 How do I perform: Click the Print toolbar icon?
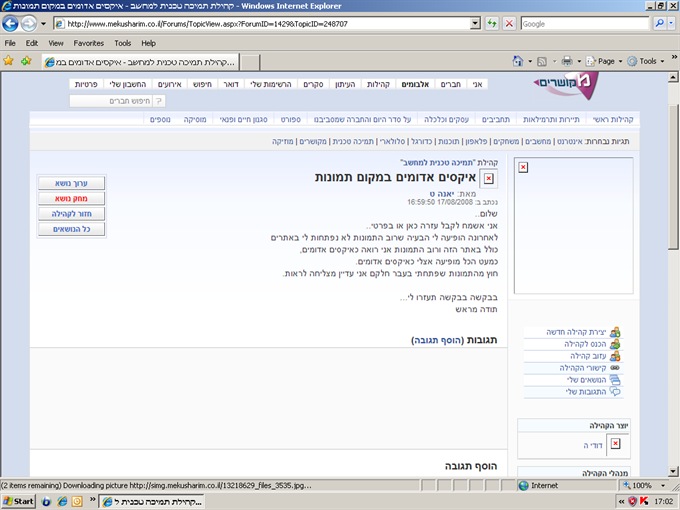pyautogui.click(x=567, y=61)
